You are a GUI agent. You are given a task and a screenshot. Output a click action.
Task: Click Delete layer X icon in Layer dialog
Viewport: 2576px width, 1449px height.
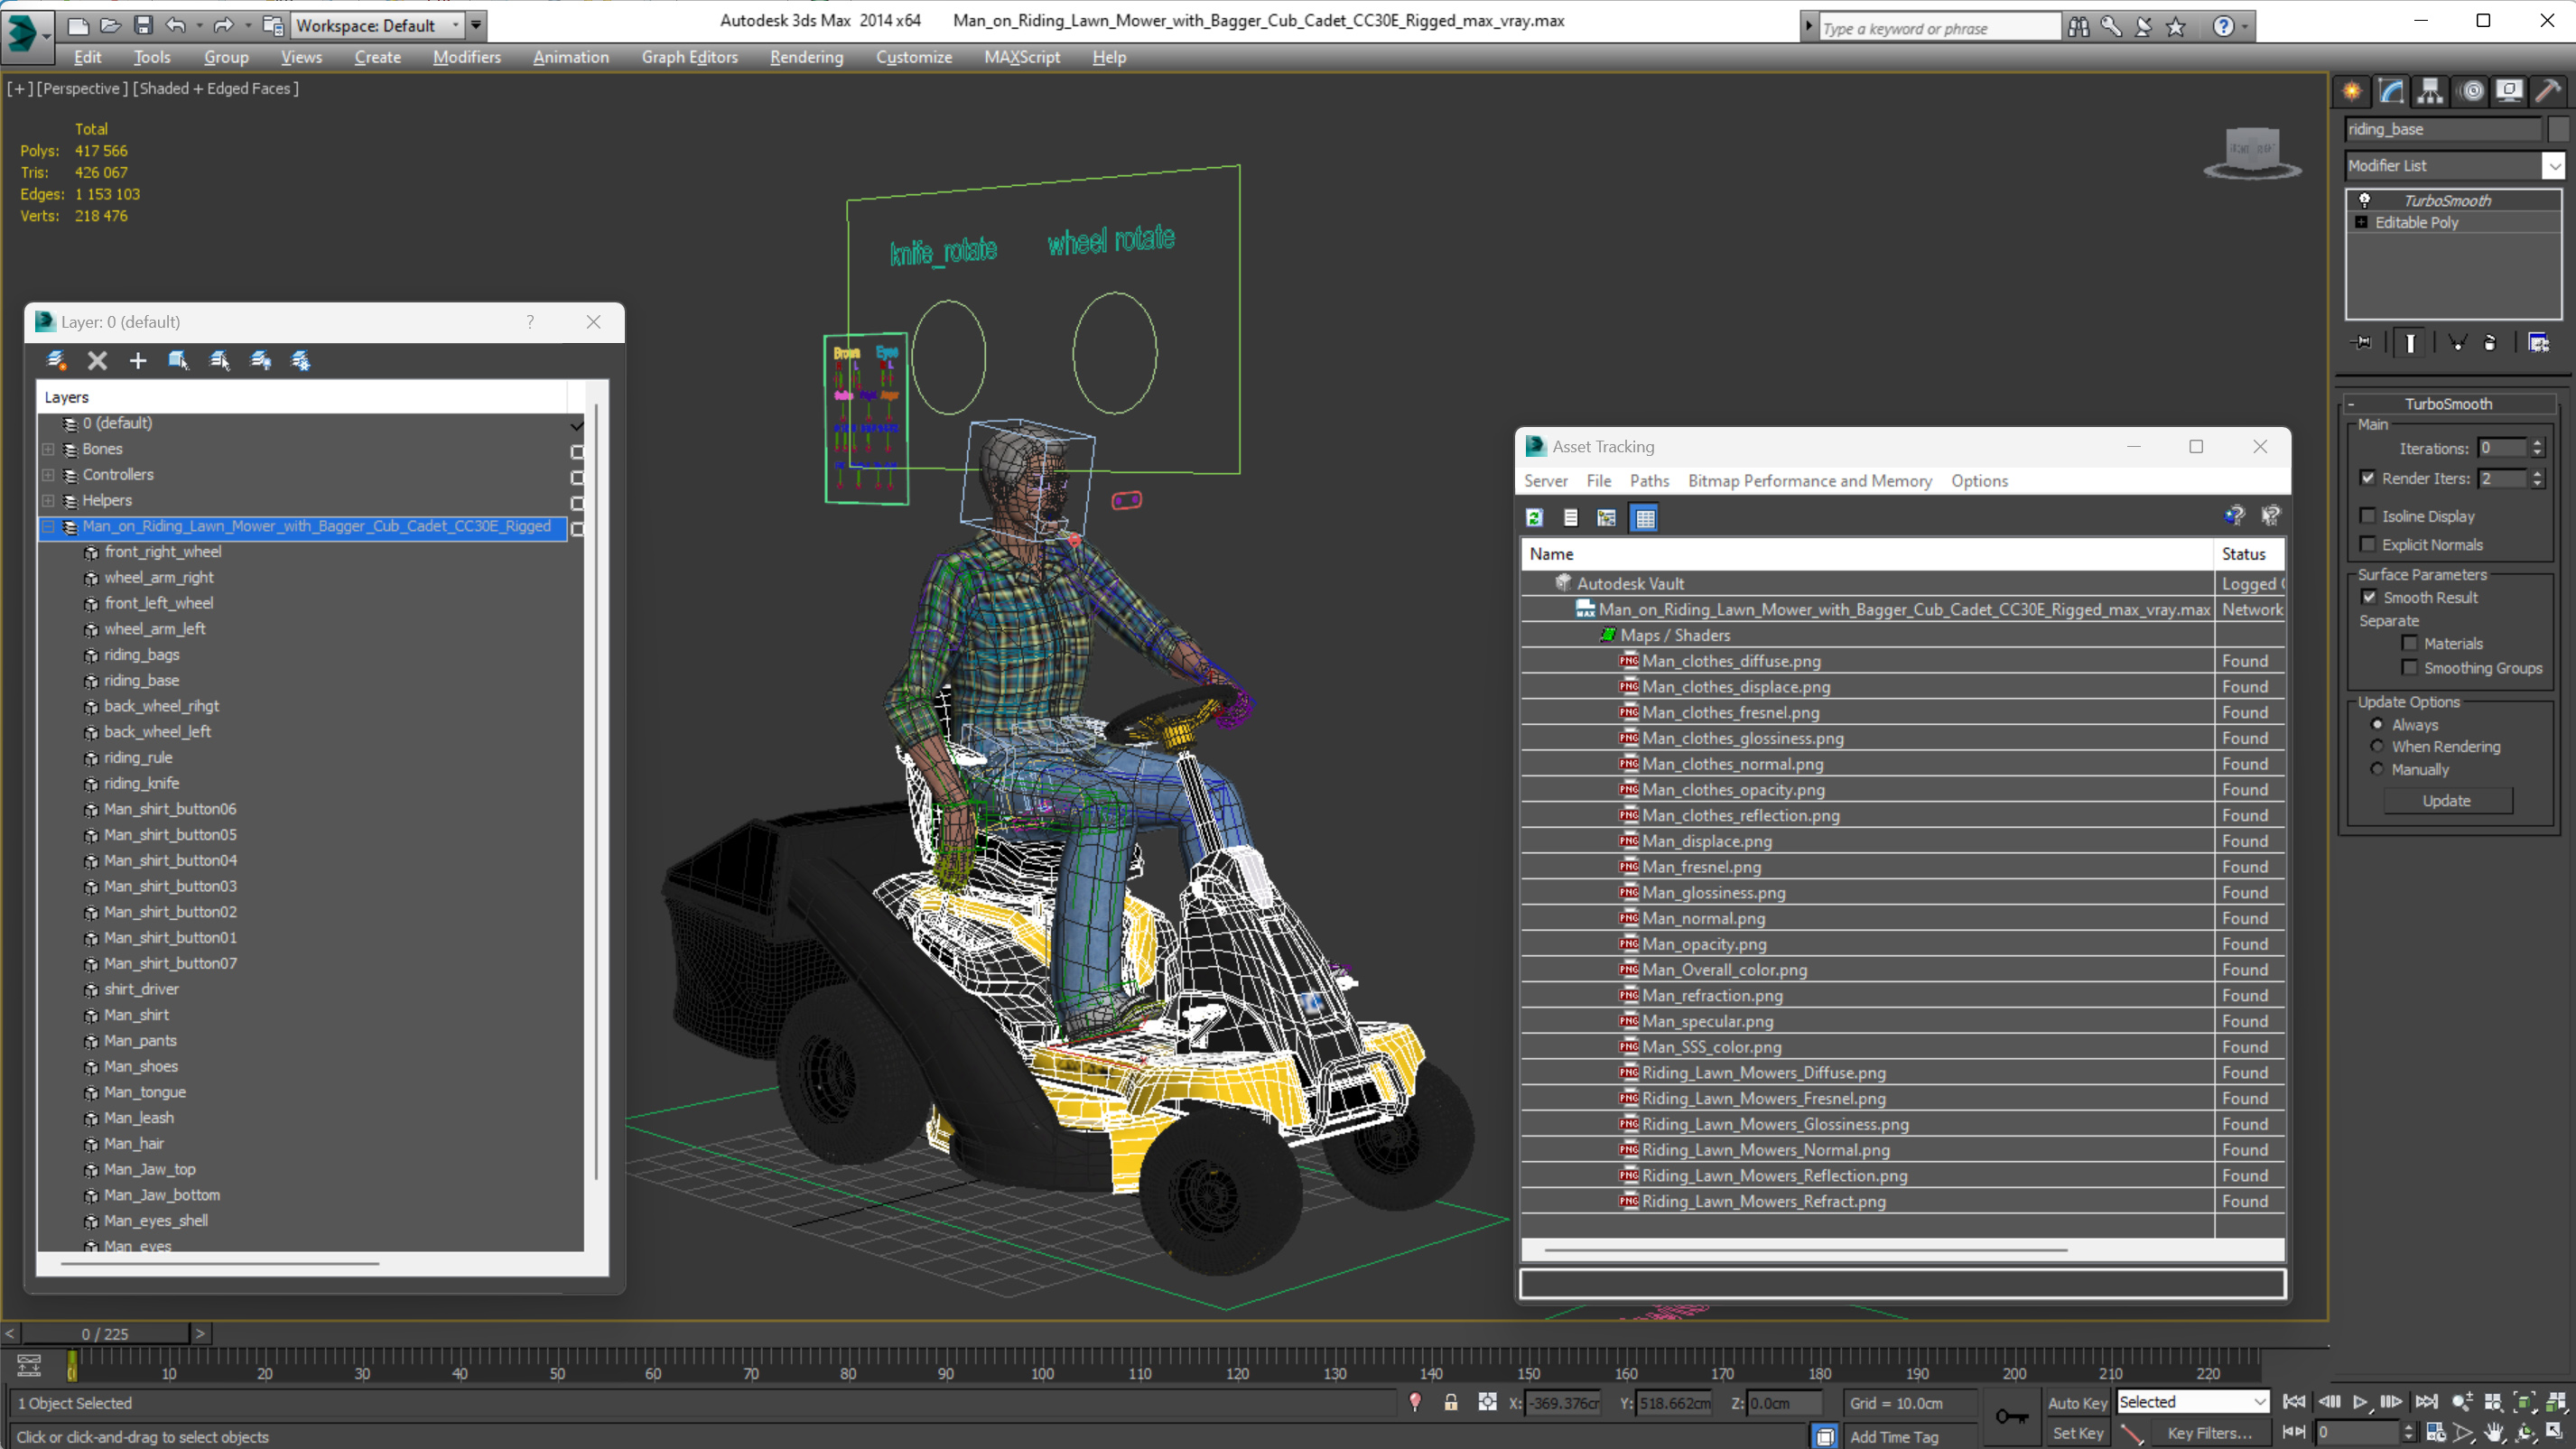(97, 360)
